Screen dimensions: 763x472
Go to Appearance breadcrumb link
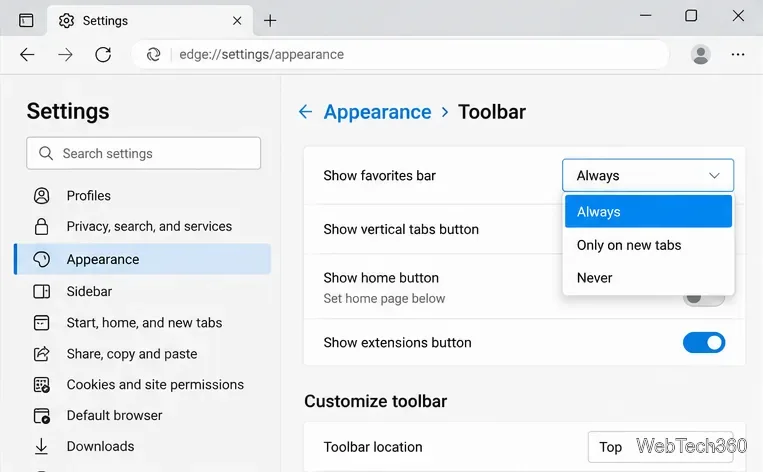[378, 112]
